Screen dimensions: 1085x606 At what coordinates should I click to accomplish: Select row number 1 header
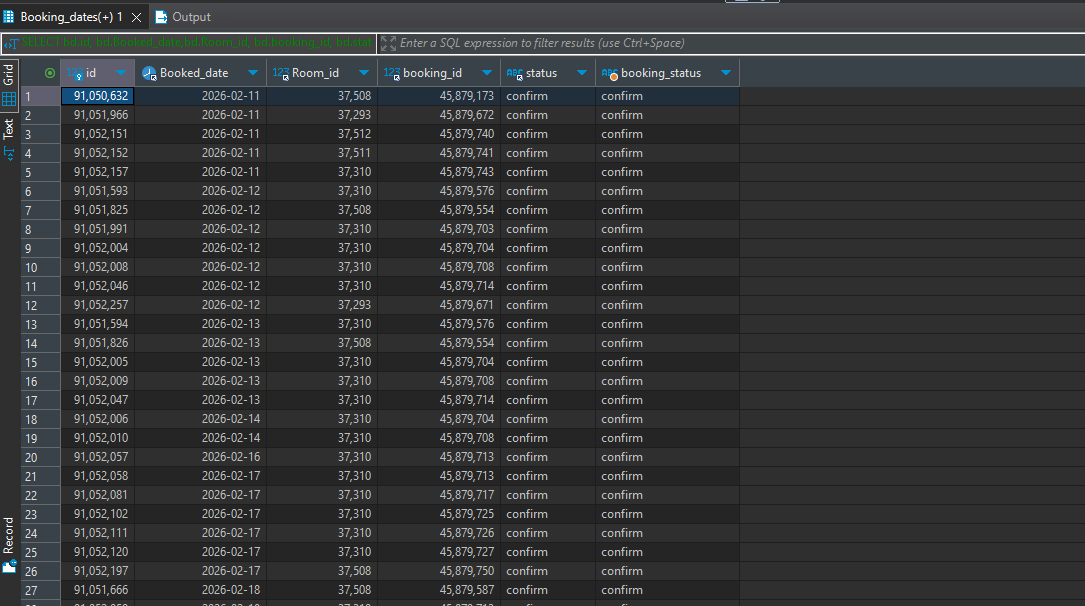(40, 96)
